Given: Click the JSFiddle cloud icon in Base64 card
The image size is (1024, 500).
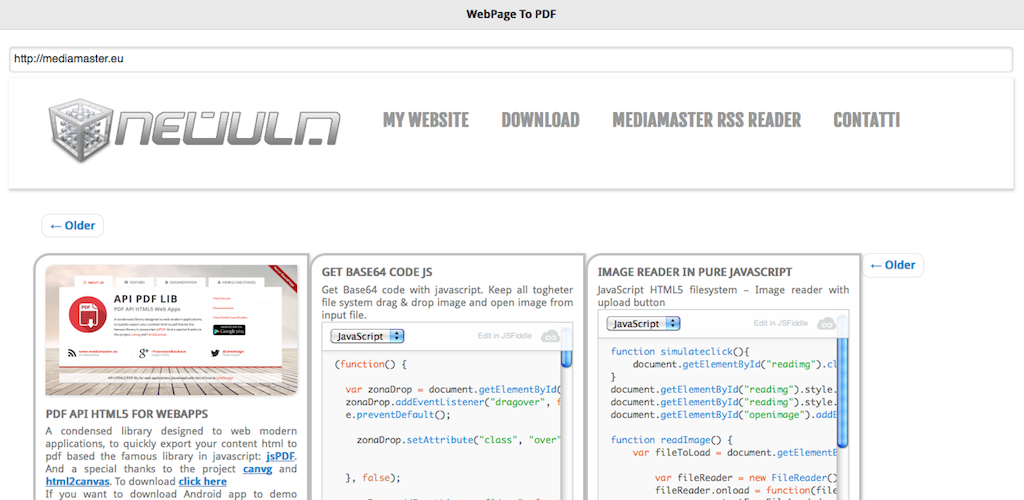Looking at the screenshot, I should tap(551, 336).
